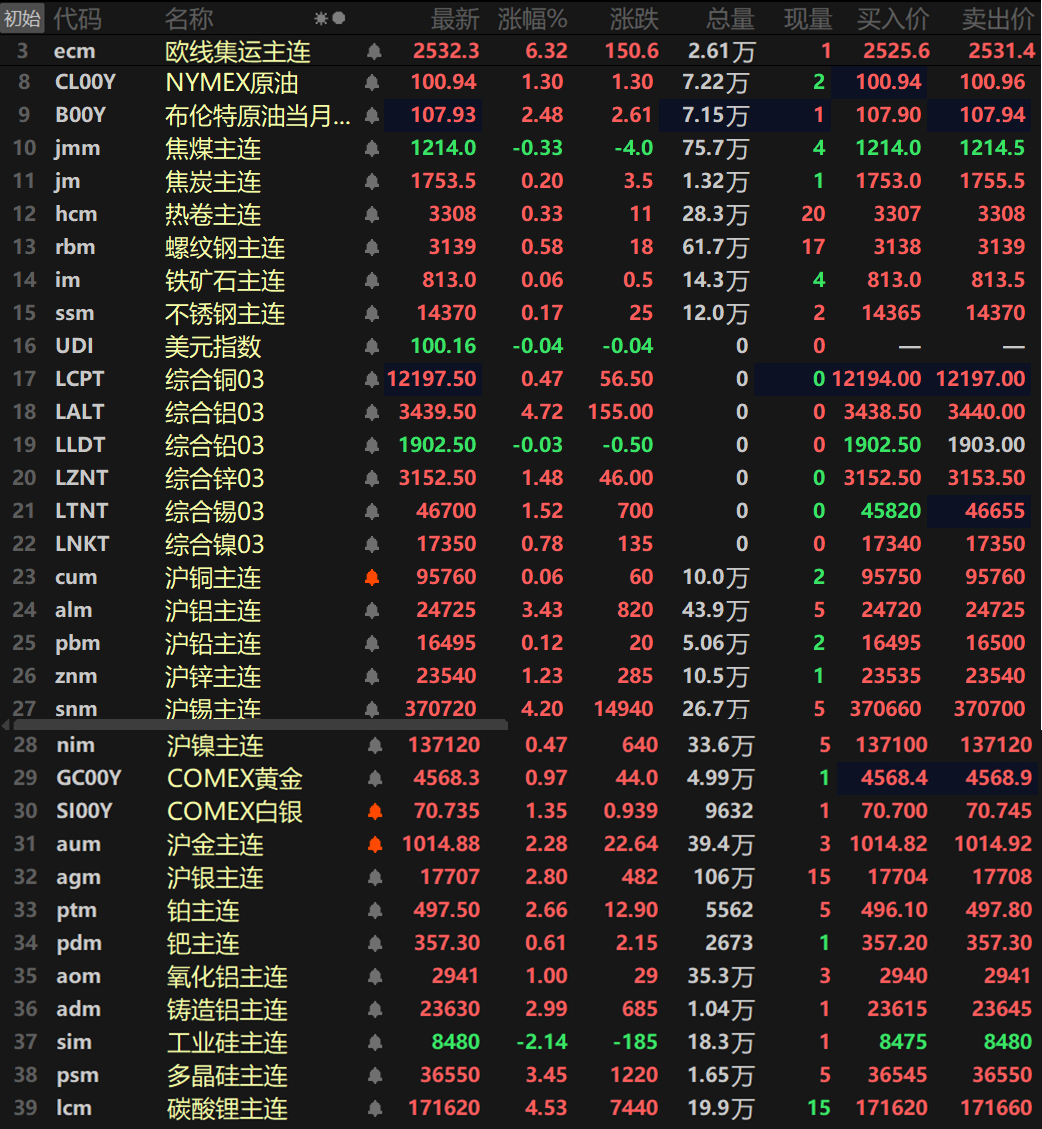Image resolution: width=1042 pixels, height=1129 pixels.
Task: Open the 布伦特原油当月 contract name
Action: point(257,116)
